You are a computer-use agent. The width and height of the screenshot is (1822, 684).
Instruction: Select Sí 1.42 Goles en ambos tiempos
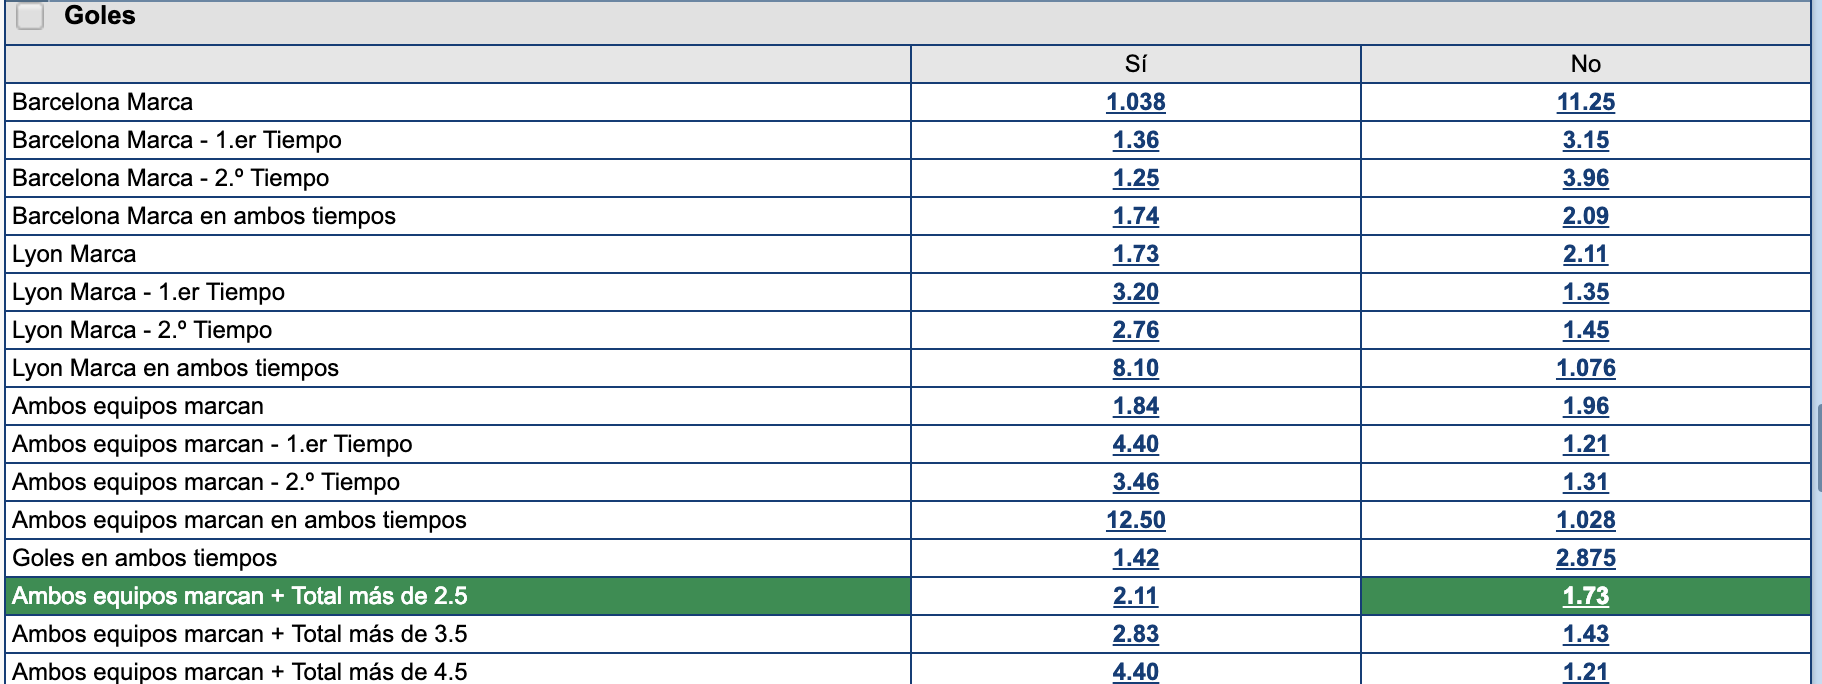click(1135, 558)
